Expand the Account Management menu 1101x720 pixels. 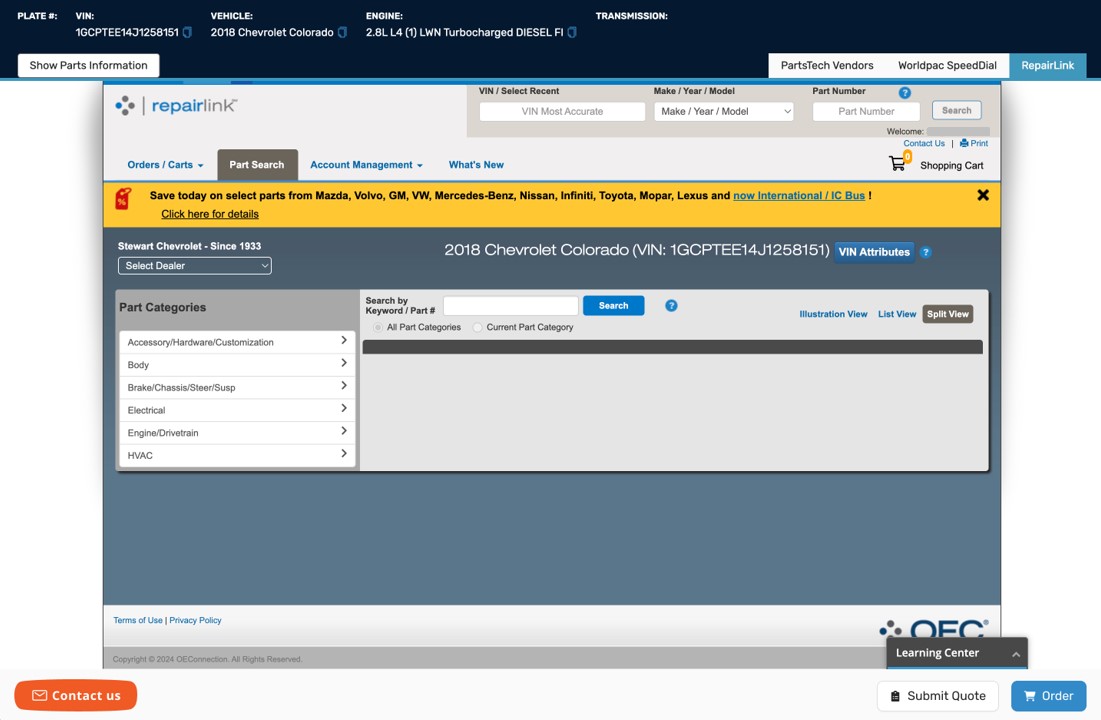pos(367,165)
